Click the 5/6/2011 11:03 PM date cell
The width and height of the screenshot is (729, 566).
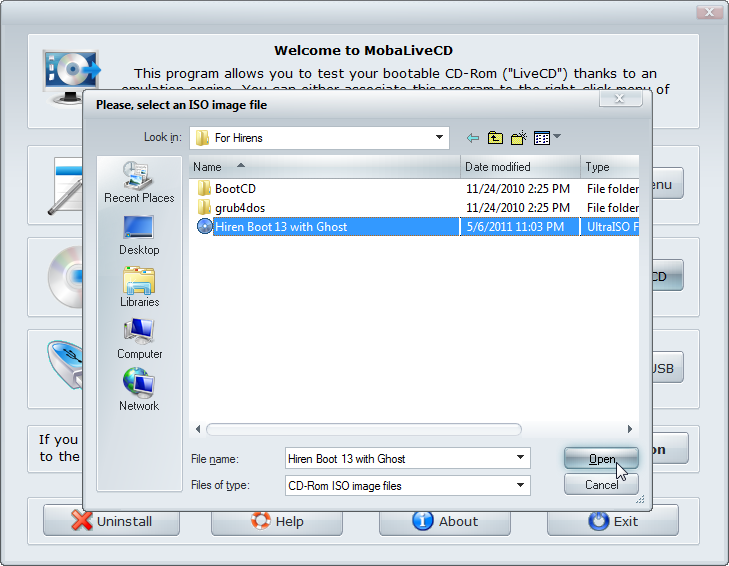(515, 226)
